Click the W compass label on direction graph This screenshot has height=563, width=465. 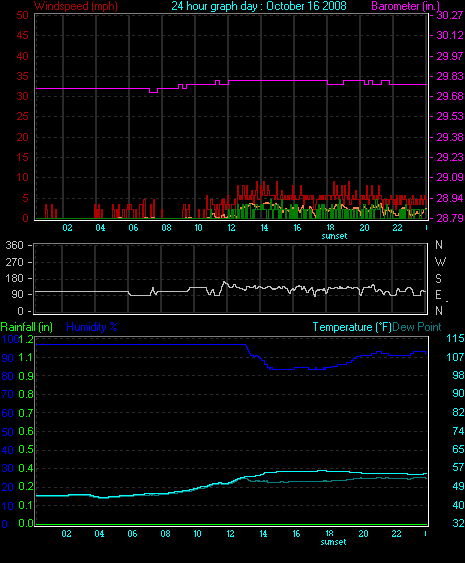(440, 262)
